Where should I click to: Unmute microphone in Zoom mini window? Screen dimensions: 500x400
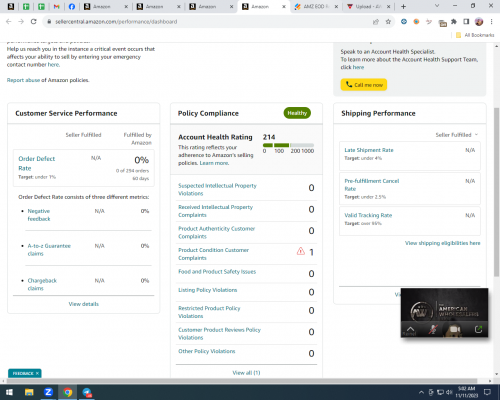pyautogui.click(x=433, y=330)
